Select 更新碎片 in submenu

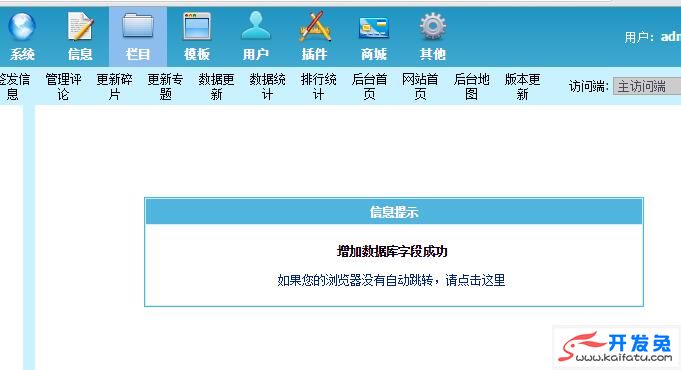pos(114,86)
